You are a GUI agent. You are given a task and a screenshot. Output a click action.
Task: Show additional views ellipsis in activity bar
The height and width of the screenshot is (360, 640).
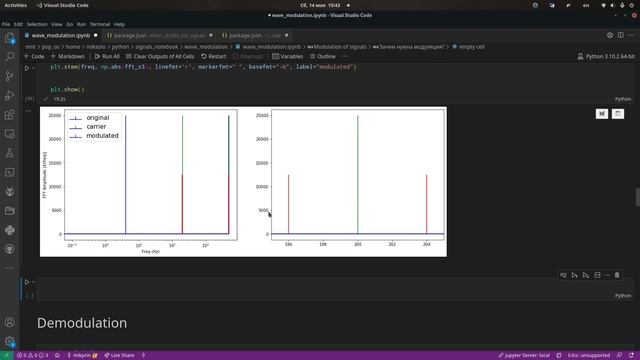click(9, 268)
